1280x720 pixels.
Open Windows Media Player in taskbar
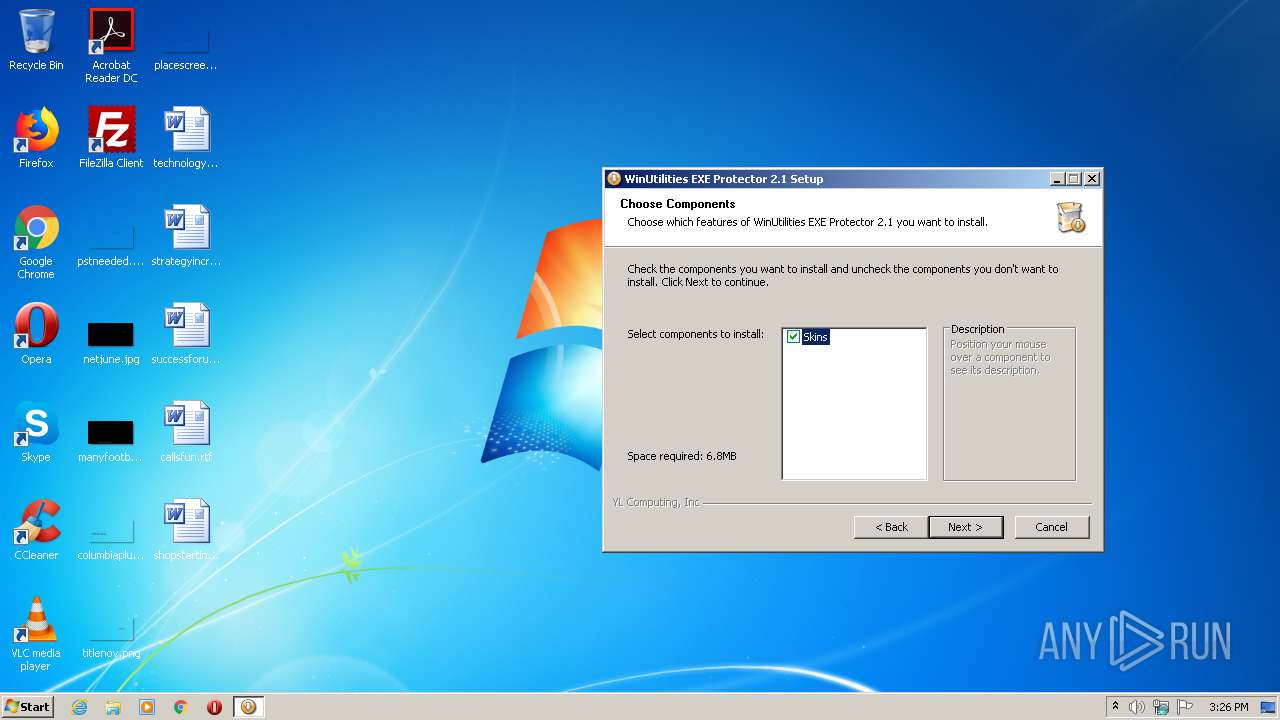147,707
